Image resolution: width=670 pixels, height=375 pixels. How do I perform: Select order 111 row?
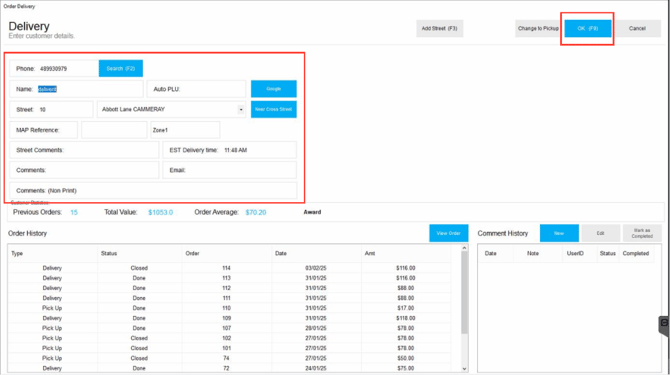coord(229,298)
